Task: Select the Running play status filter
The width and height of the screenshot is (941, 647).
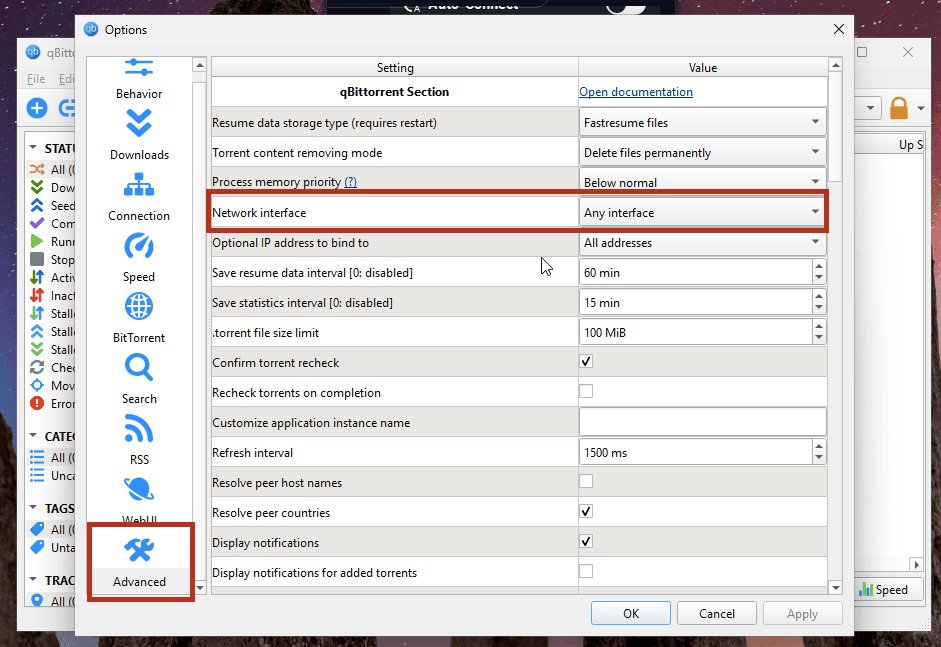Action: point(37,241)
